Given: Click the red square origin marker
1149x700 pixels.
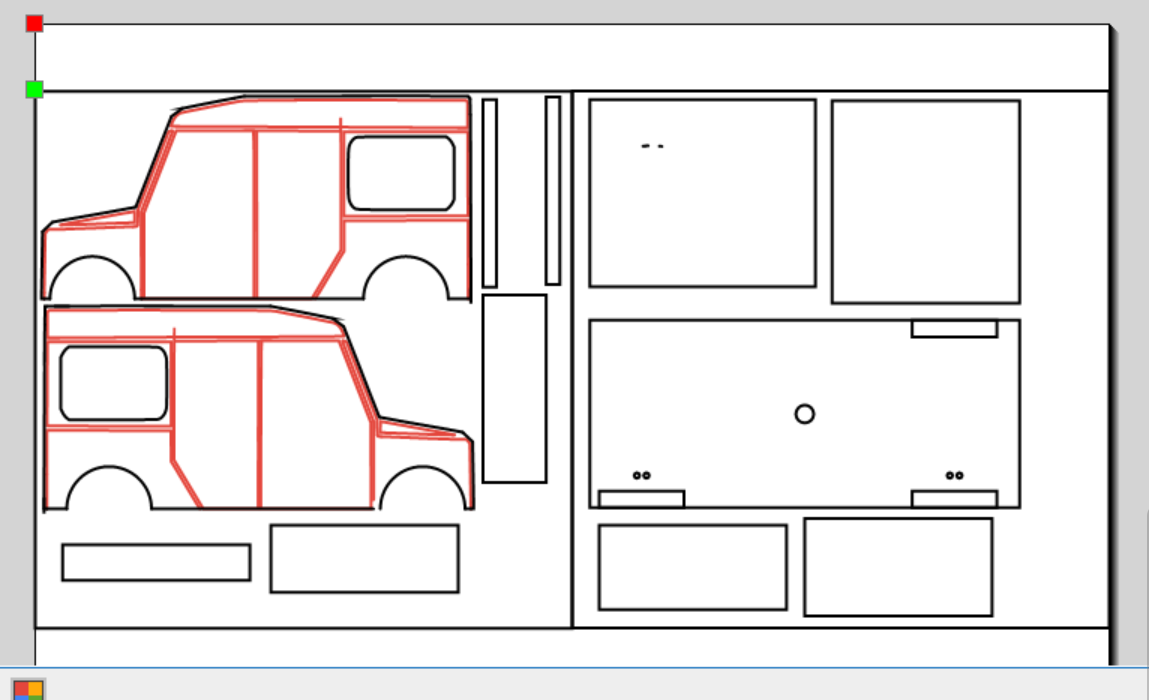Looking at the screenshot, I should 34,23.
